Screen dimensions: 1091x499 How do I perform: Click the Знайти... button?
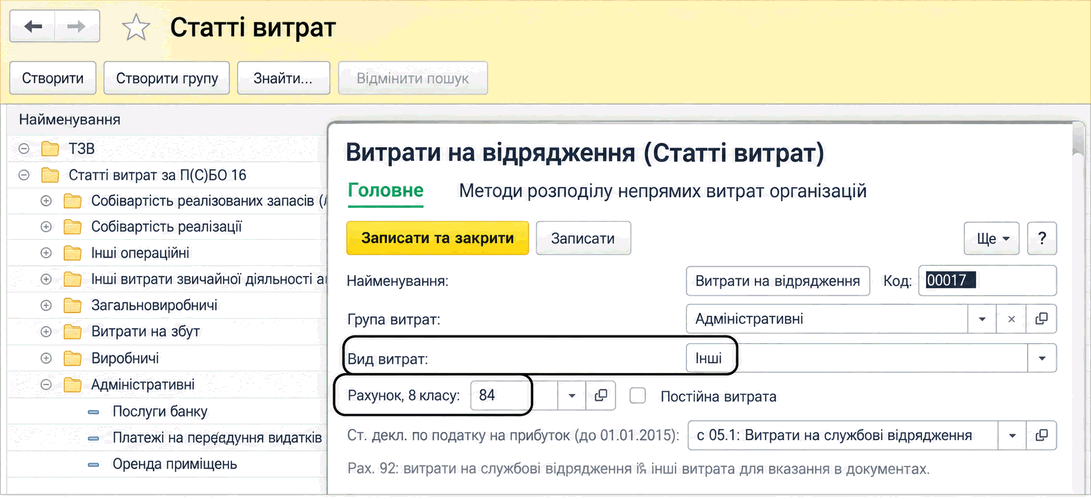[x=282, y=78]
